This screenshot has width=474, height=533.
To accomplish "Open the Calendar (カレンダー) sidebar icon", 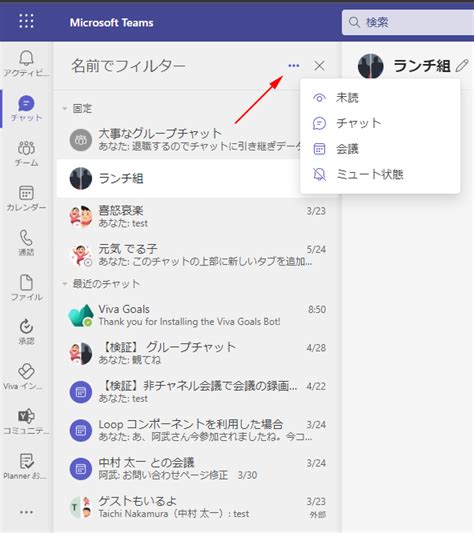I will pos(26,198).
